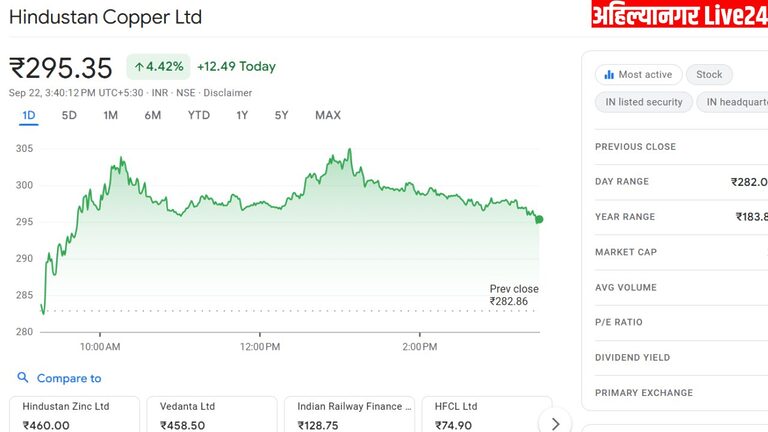Select the Stock category chip
Screen dimensions: 768x432
[709, 75]
